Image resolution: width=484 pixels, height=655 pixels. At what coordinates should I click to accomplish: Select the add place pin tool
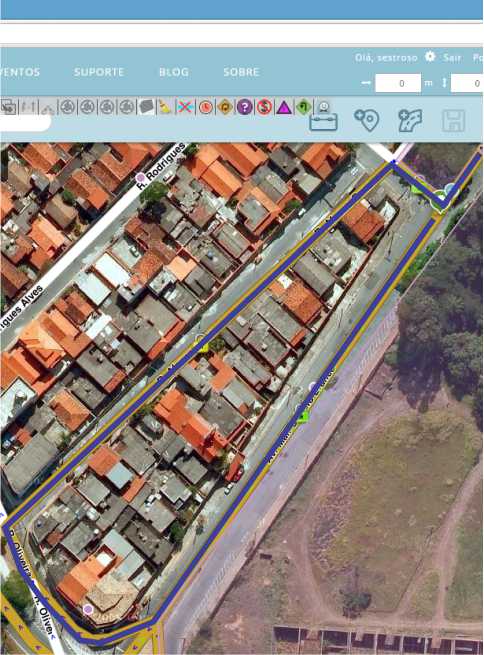click(367, 120)
